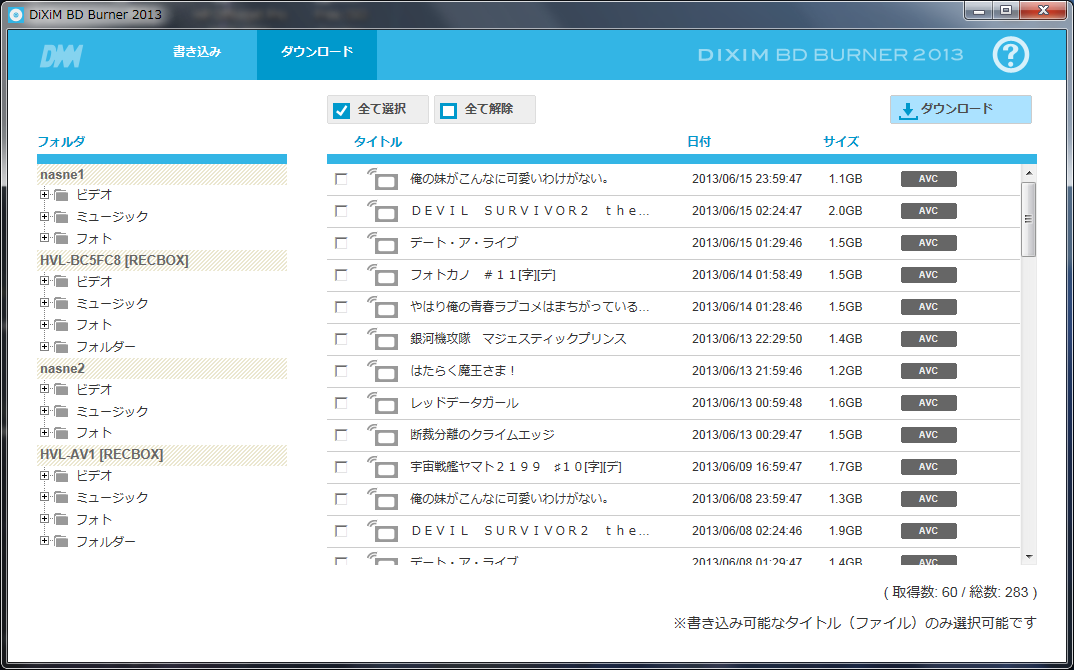
Task: Sort by the 日付 column header
Action: pyautogui.click(x=699, y=142)
